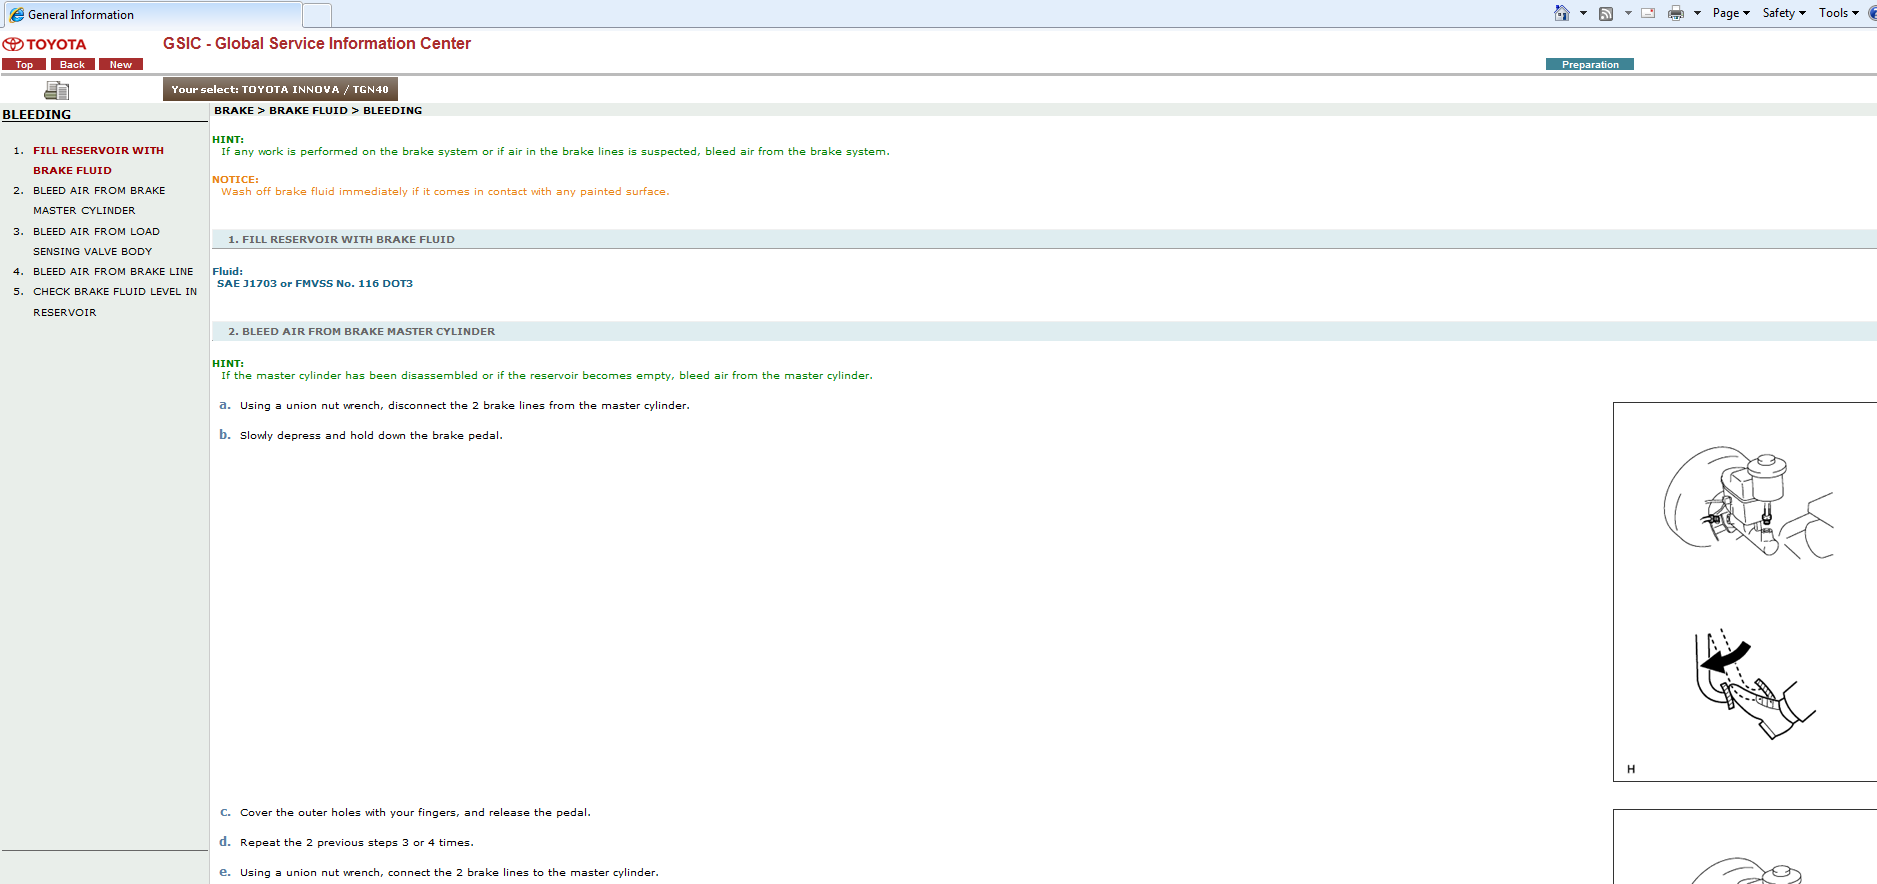Open the Page menu
The image size is (1877, 884).
click(1730, 13)
